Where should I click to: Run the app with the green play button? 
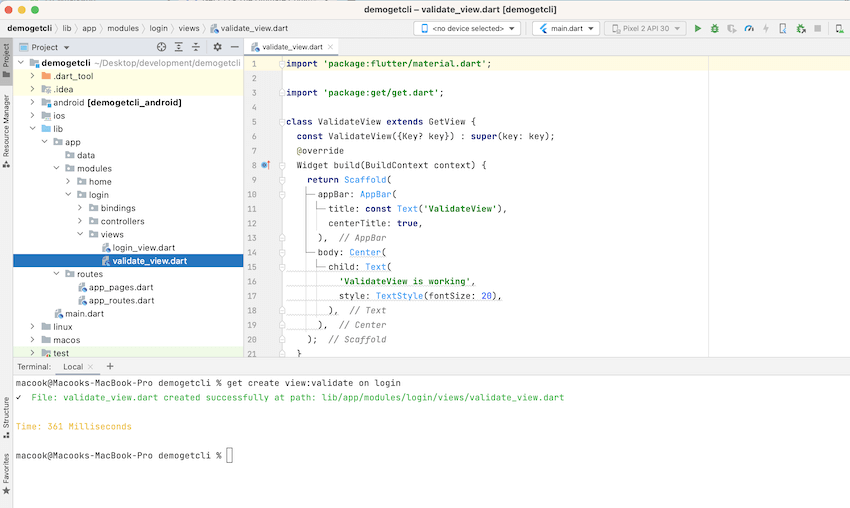(698, 29)
